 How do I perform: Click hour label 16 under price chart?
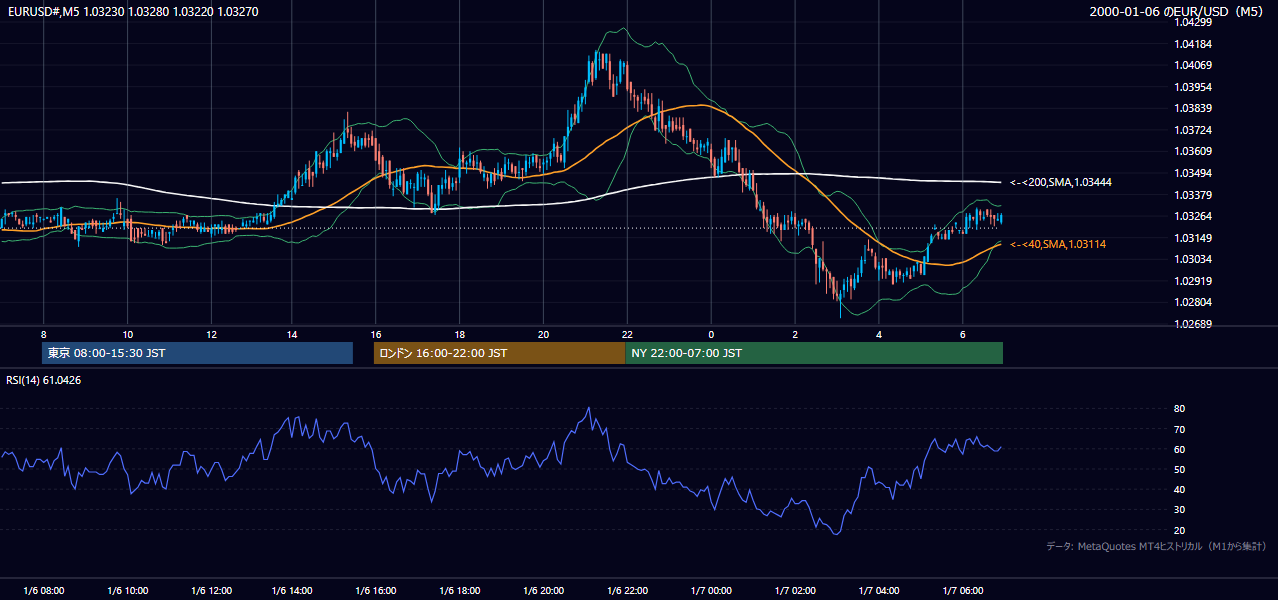point(376,334)
